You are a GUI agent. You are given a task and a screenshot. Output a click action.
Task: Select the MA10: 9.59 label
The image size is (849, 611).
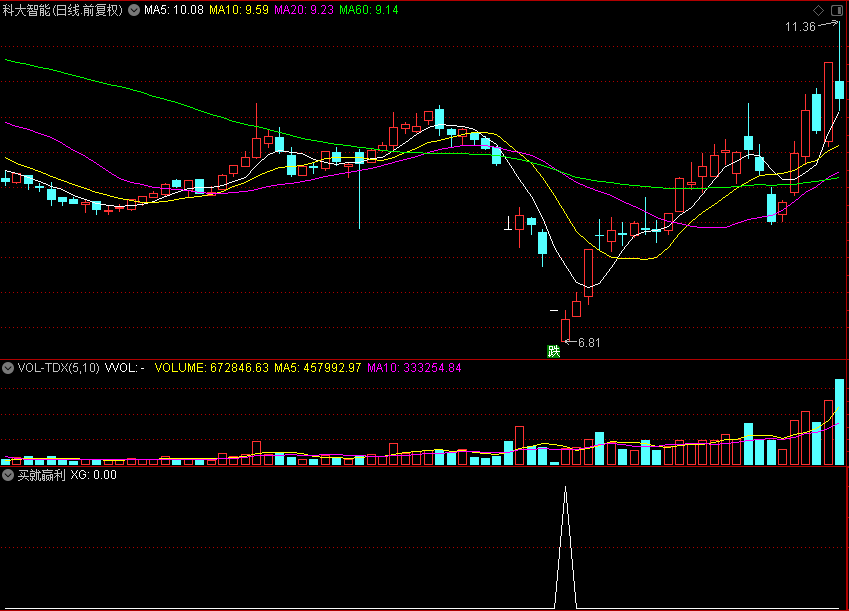pos(239,10)
